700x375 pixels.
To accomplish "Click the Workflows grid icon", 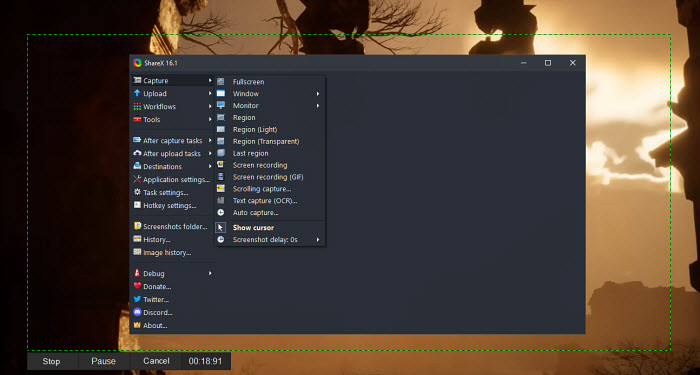I will 137,106.
